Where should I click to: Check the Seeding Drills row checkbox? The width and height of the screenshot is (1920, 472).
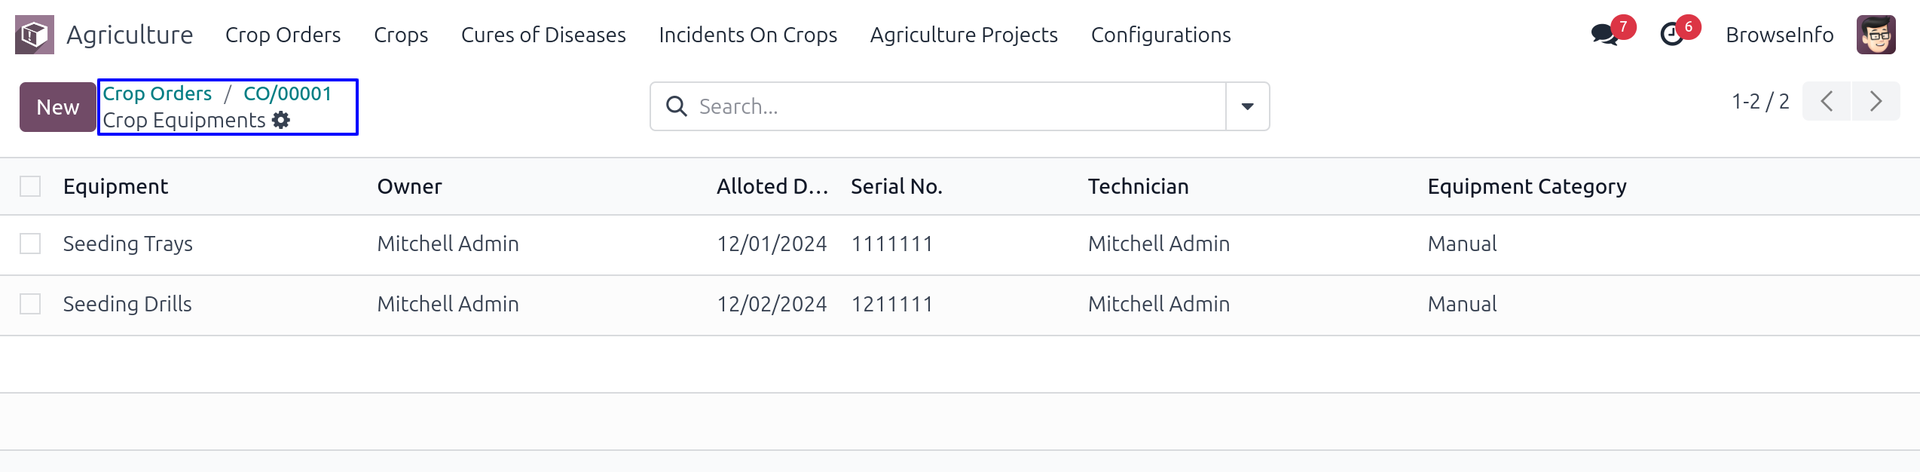[31, 304]
